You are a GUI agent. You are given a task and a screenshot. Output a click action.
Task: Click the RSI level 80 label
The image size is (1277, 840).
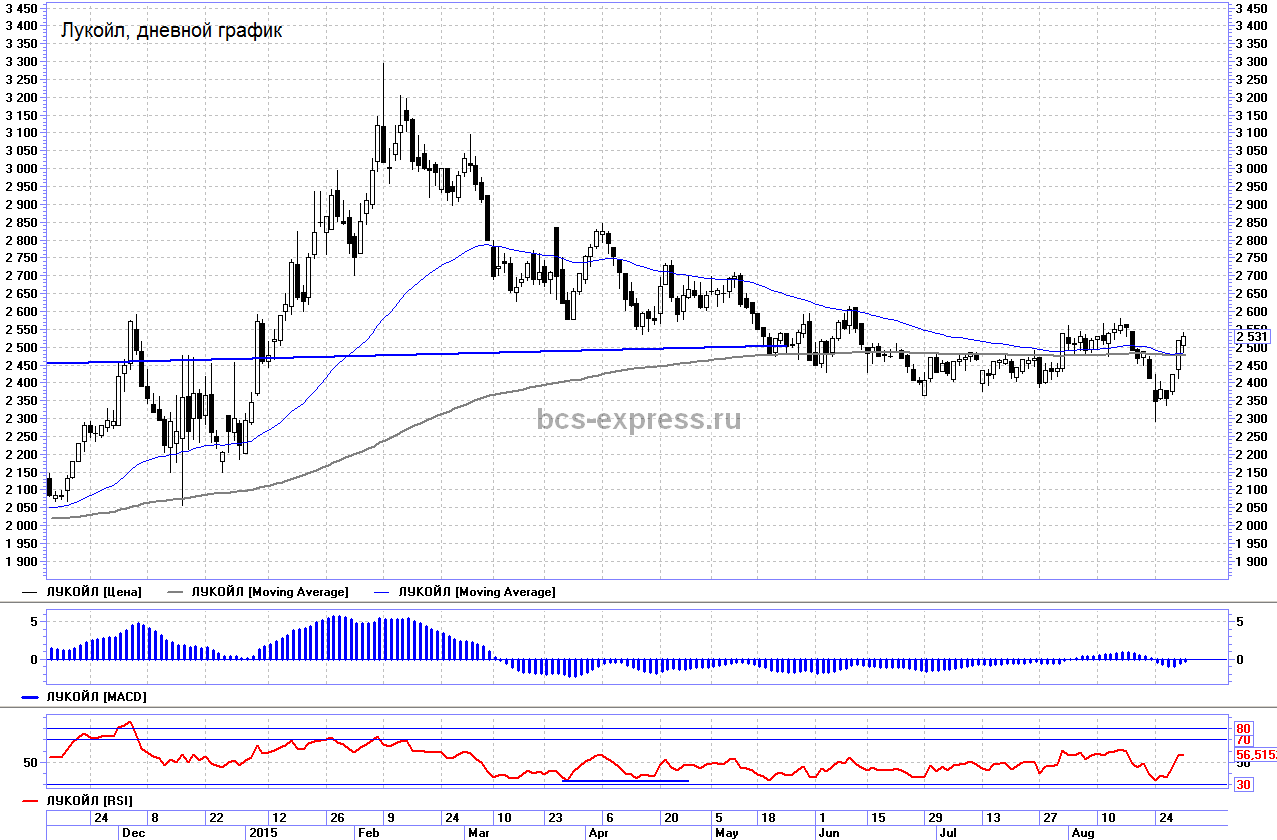coord(1244,728)
